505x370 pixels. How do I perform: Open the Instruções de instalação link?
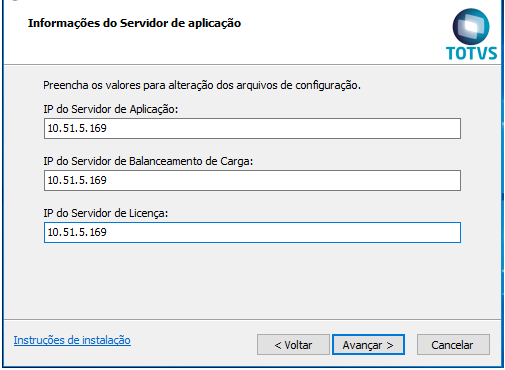click(72, 340)
